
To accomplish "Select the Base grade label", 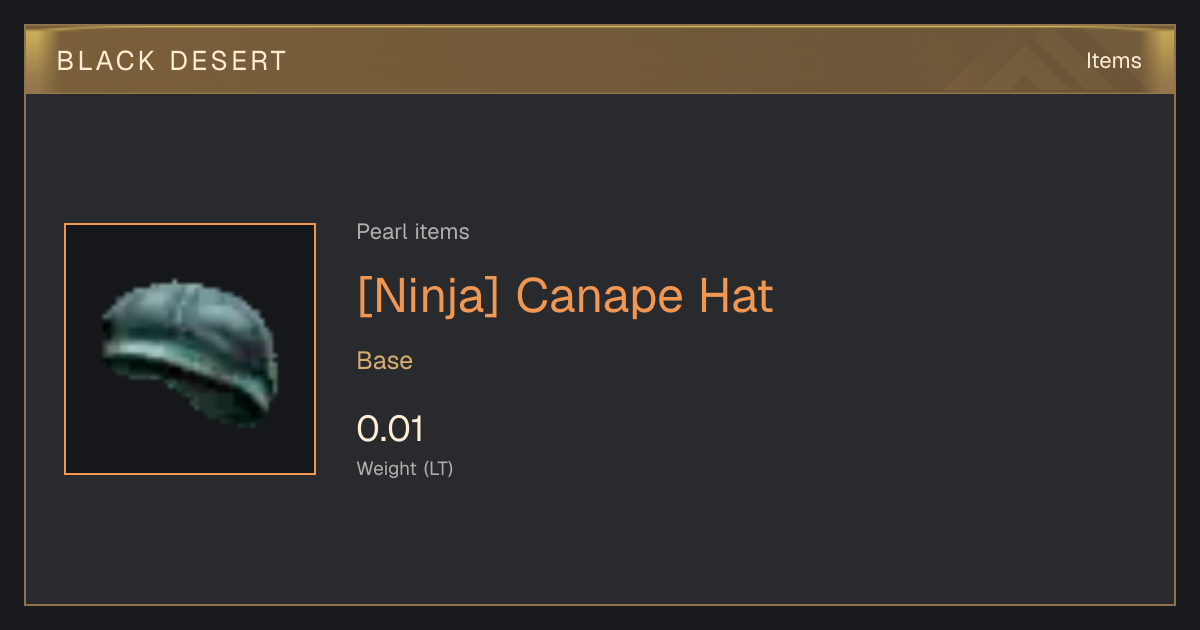I will tap(385, 361).
